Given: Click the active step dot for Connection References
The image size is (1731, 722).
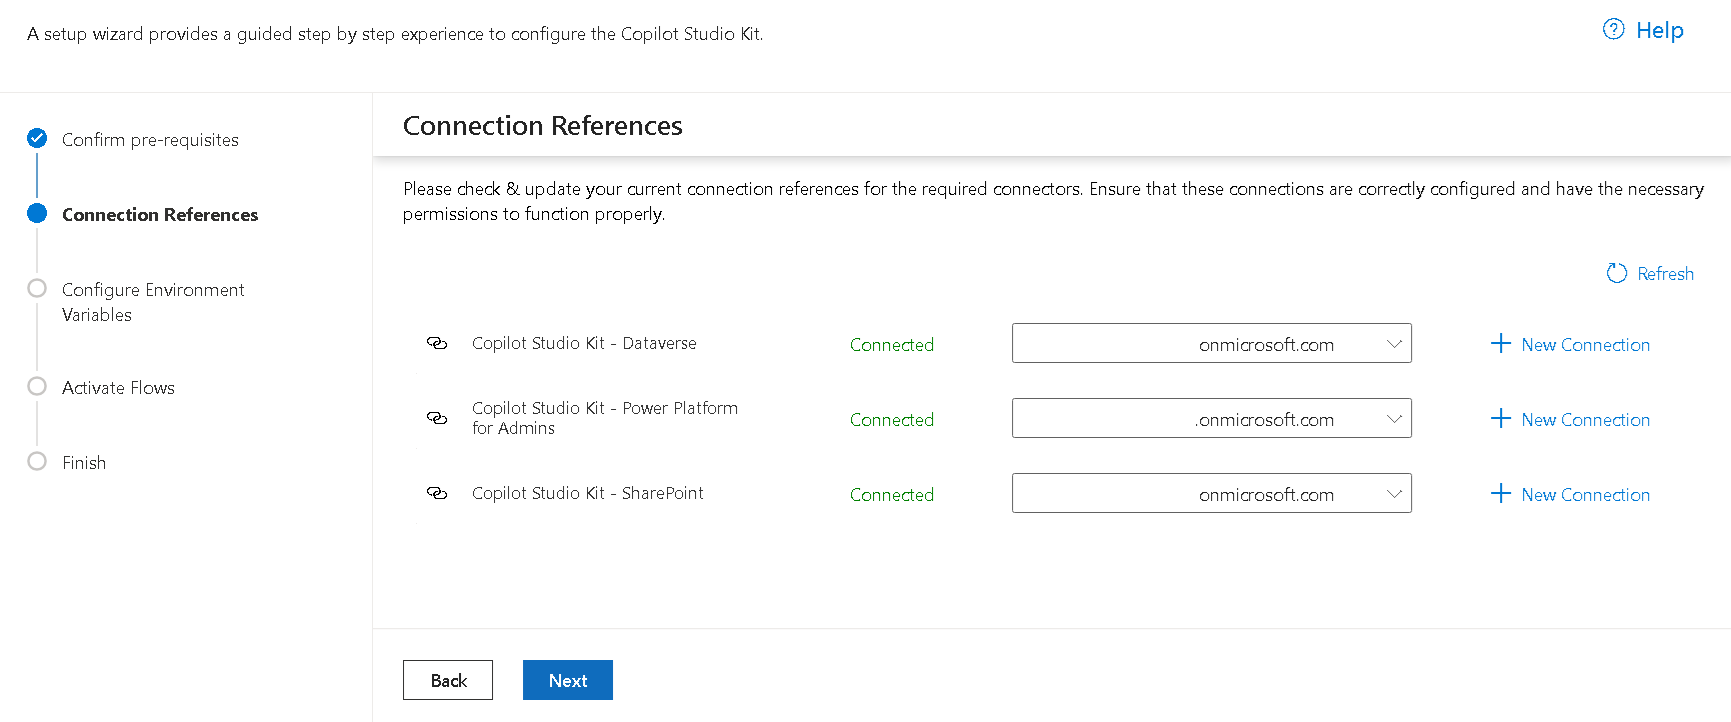Looking at the screenshot, I should [x=37, y=213].
